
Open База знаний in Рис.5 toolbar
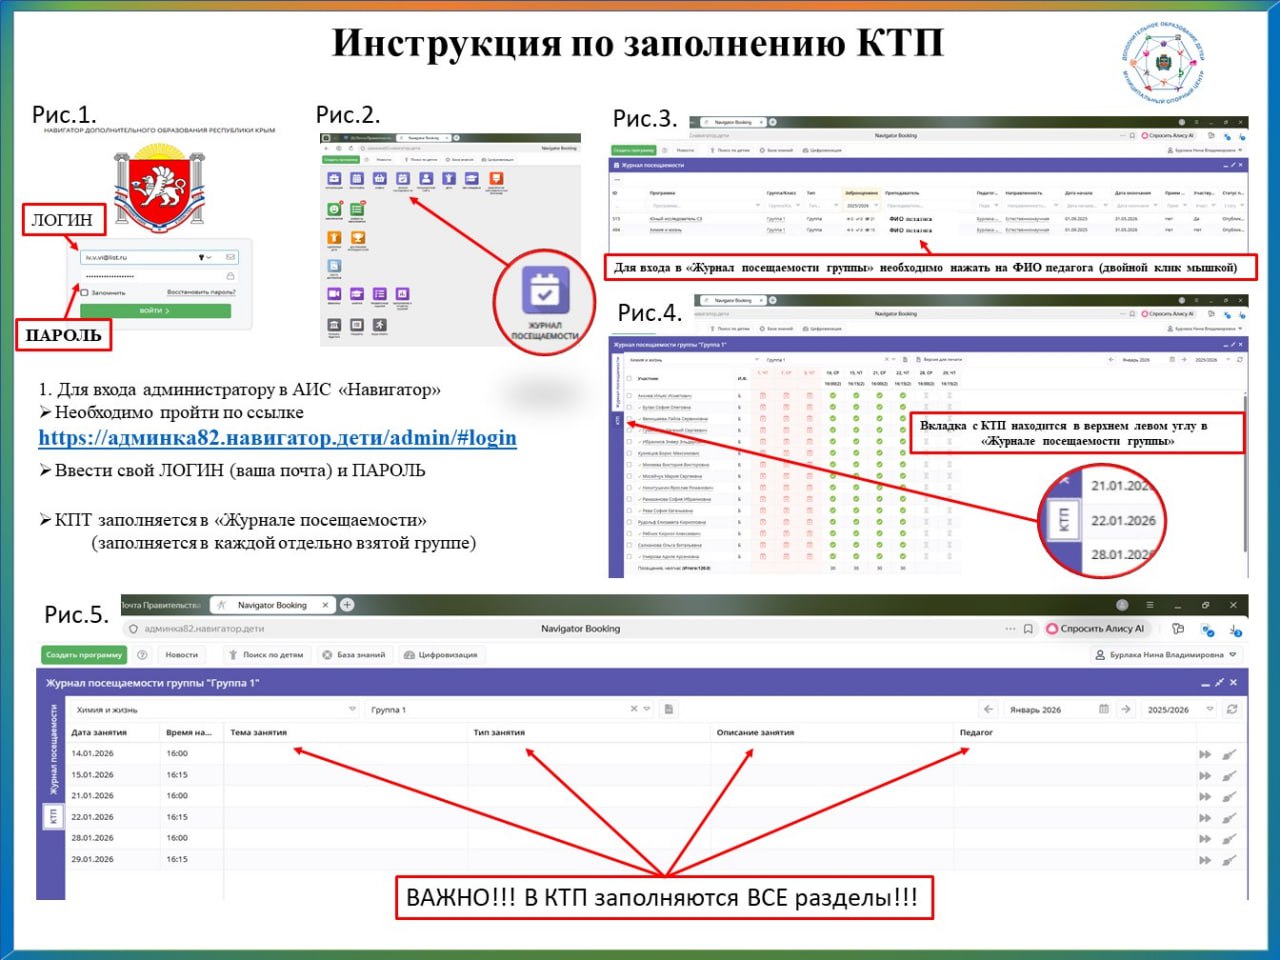(x=354, y=655)
